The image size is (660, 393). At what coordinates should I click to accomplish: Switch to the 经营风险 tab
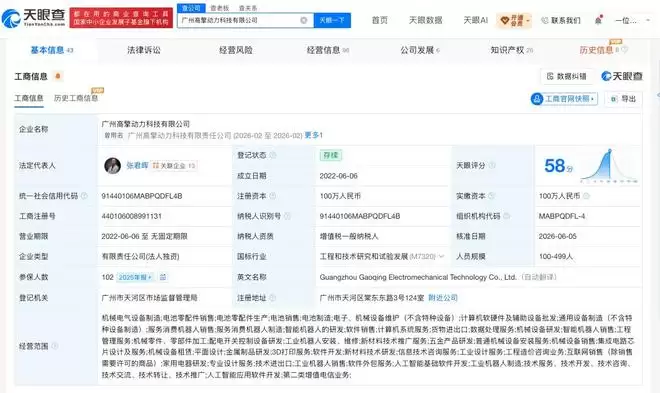click(x=236, y=50)
